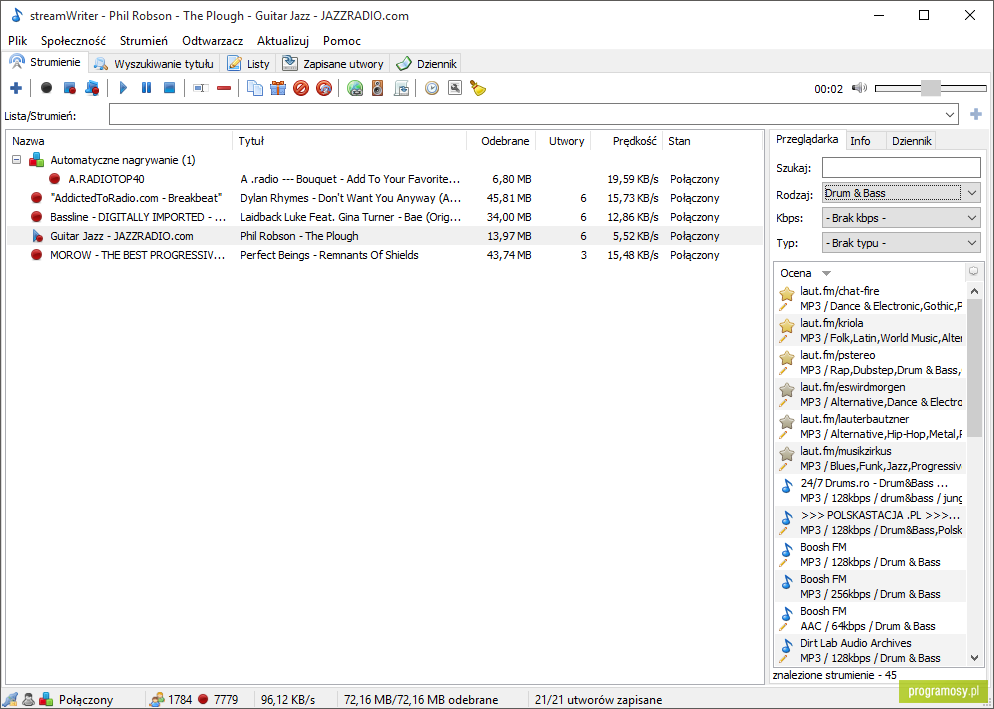994x709 pixels.
Task: Open the Pomoc menu
Action: pyautogui.click(x=342, y=41)
